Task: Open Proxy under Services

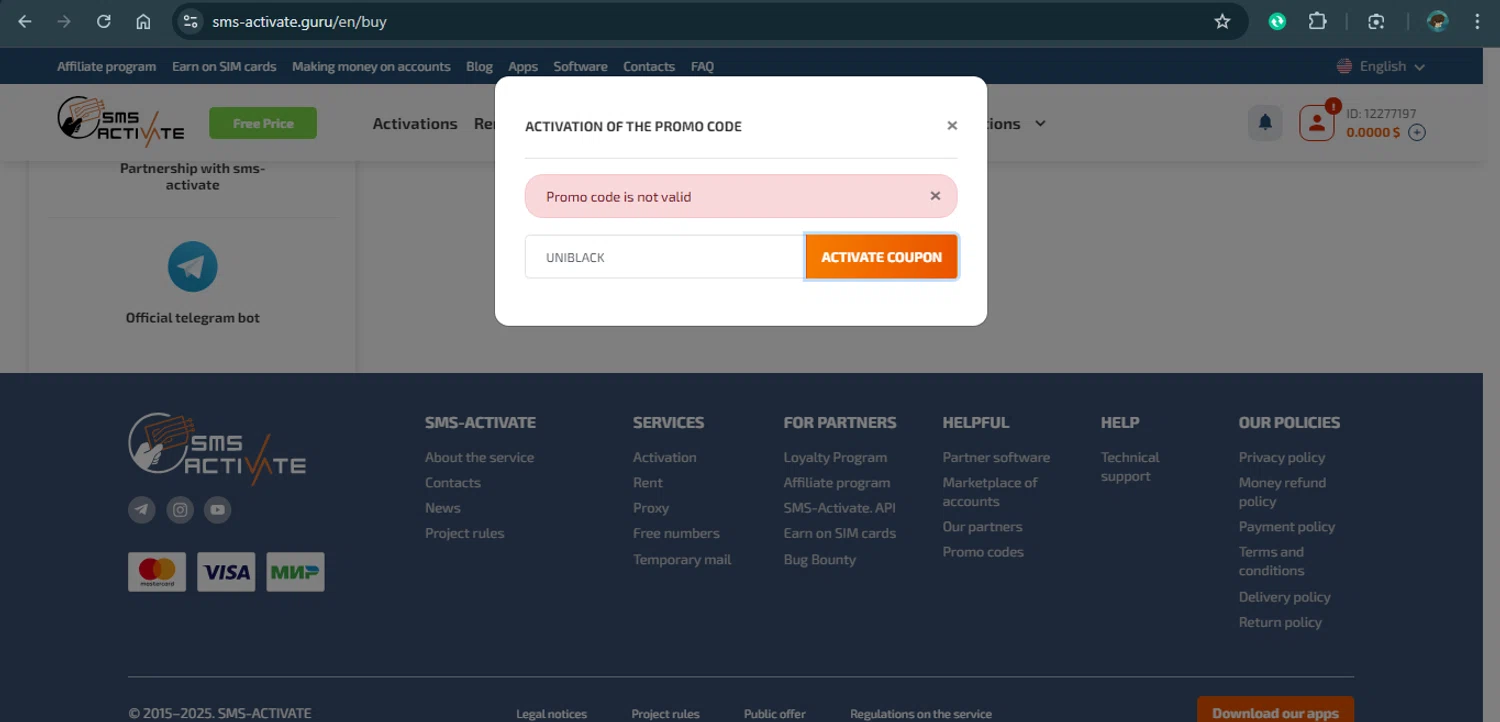Action: coord(651,508)
